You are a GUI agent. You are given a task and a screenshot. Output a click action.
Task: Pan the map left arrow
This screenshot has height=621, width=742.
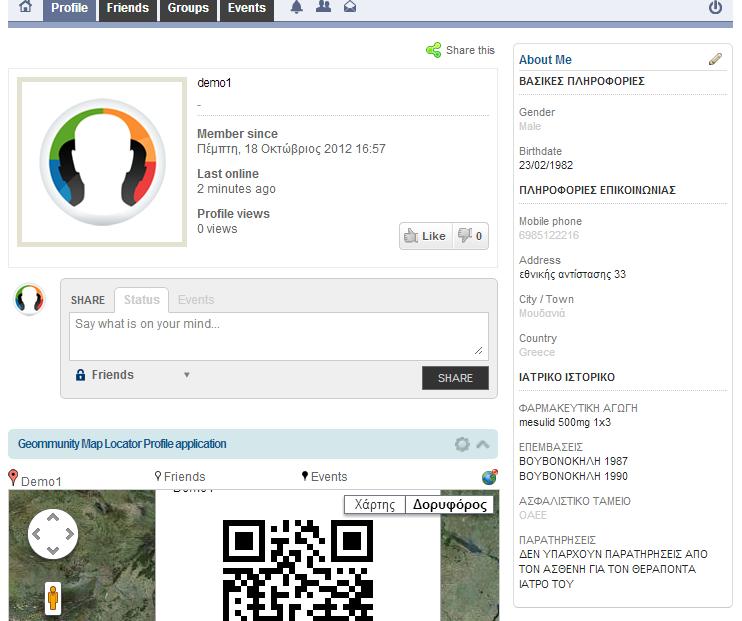pos(36,534)
